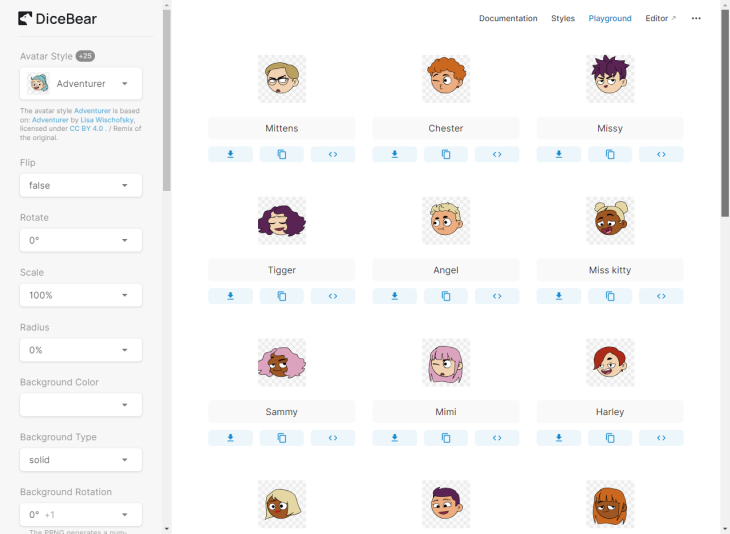
Task: Show code for the Angel avatar
Action: [x=497, y=296]
